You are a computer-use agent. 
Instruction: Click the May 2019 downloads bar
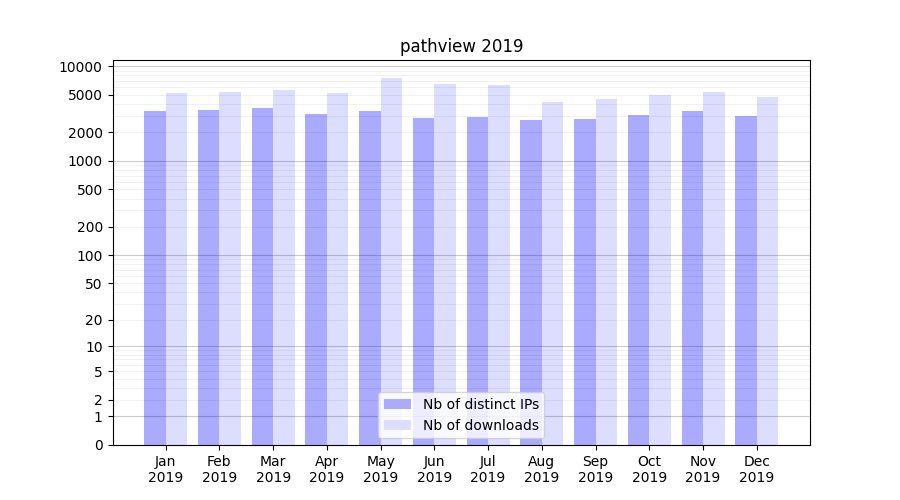[391, 260]
